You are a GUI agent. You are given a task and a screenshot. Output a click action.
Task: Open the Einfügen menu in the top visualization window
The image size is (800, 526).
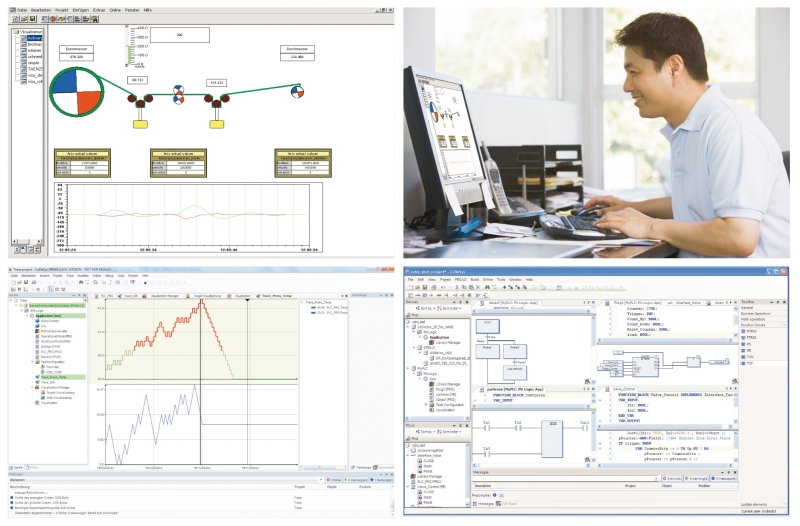click(x=81, y=10)
